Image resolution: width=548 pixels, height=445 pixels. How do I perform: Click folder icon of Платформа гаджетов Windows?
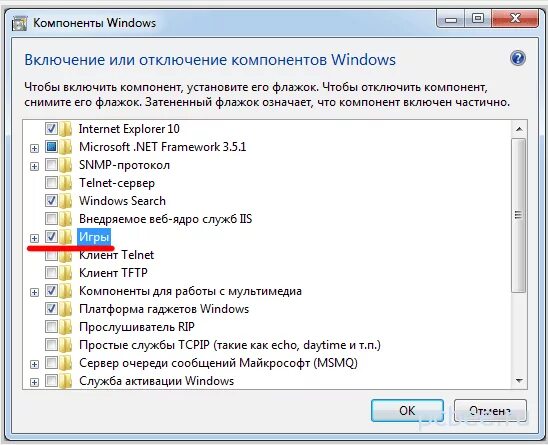tap(66, 309)
